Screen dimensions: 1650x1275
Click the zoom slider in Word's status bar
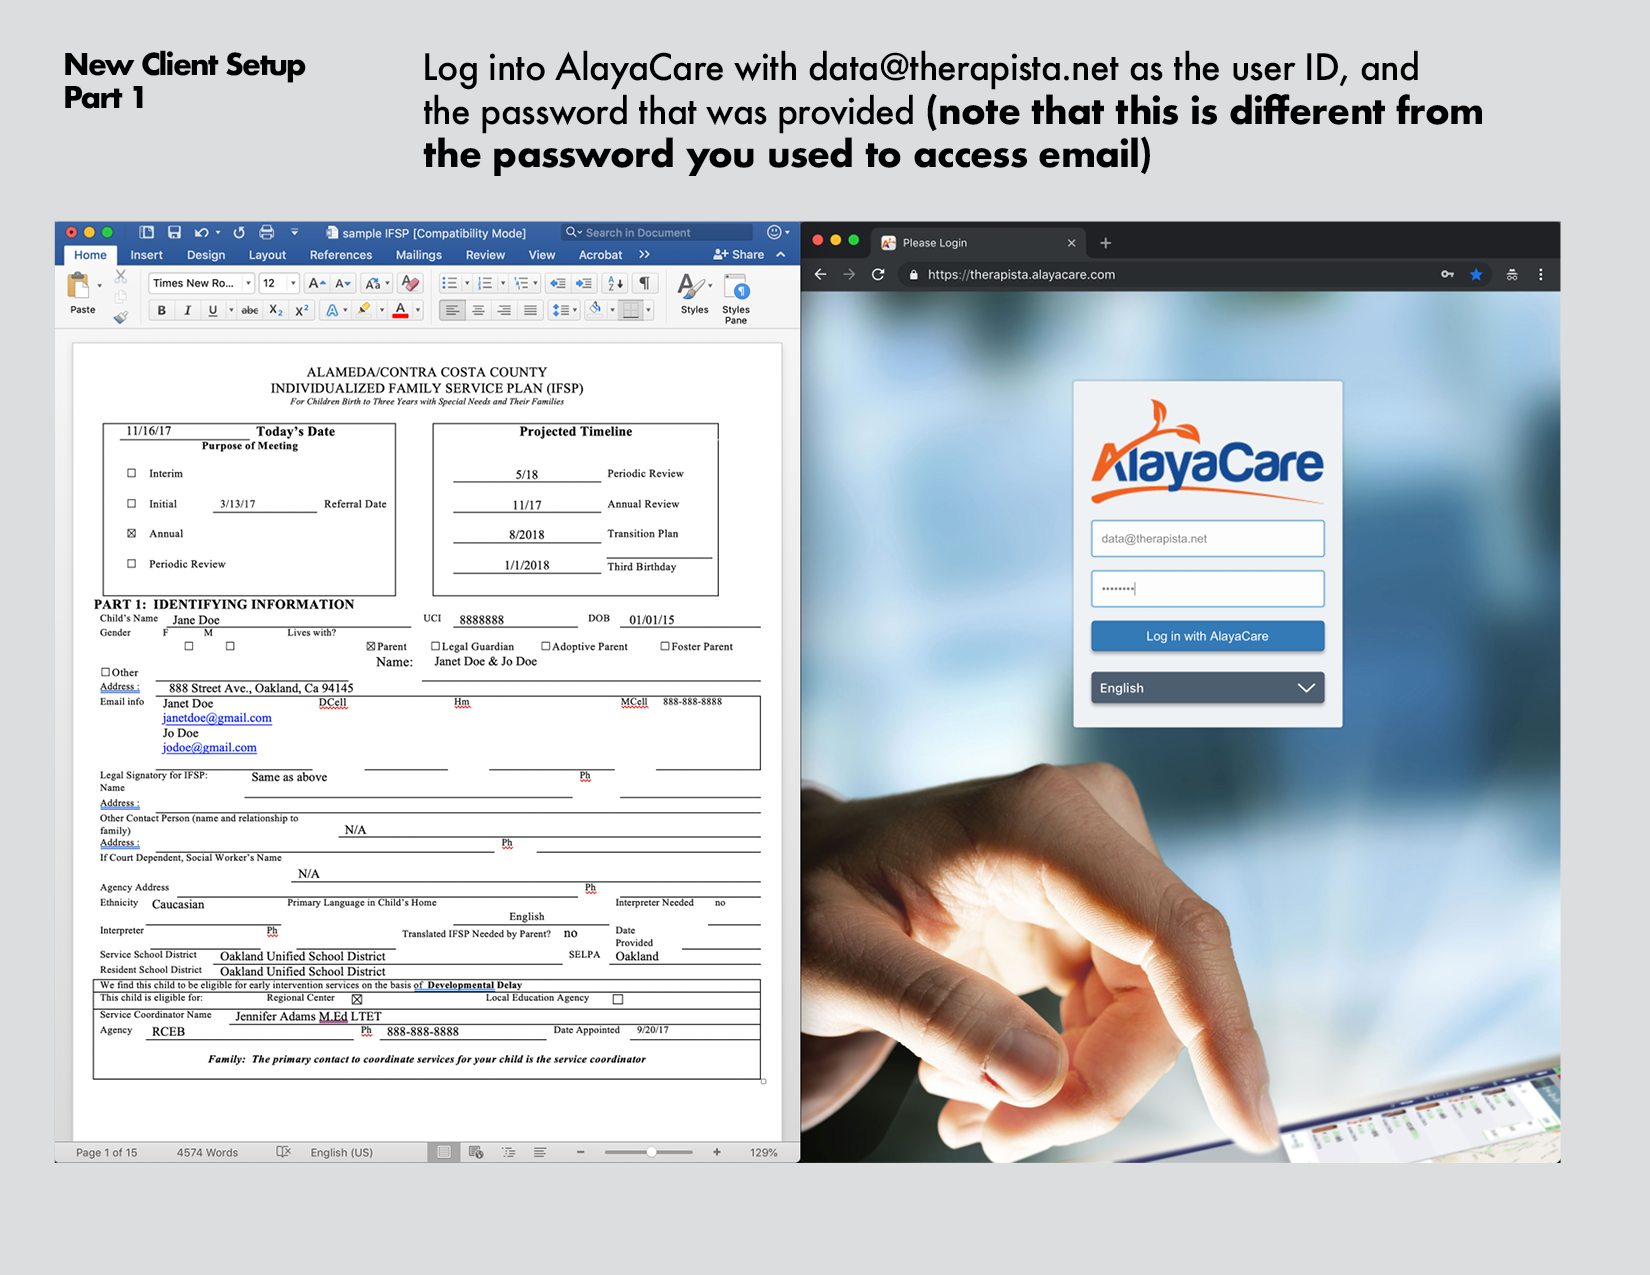point(649,1152)
